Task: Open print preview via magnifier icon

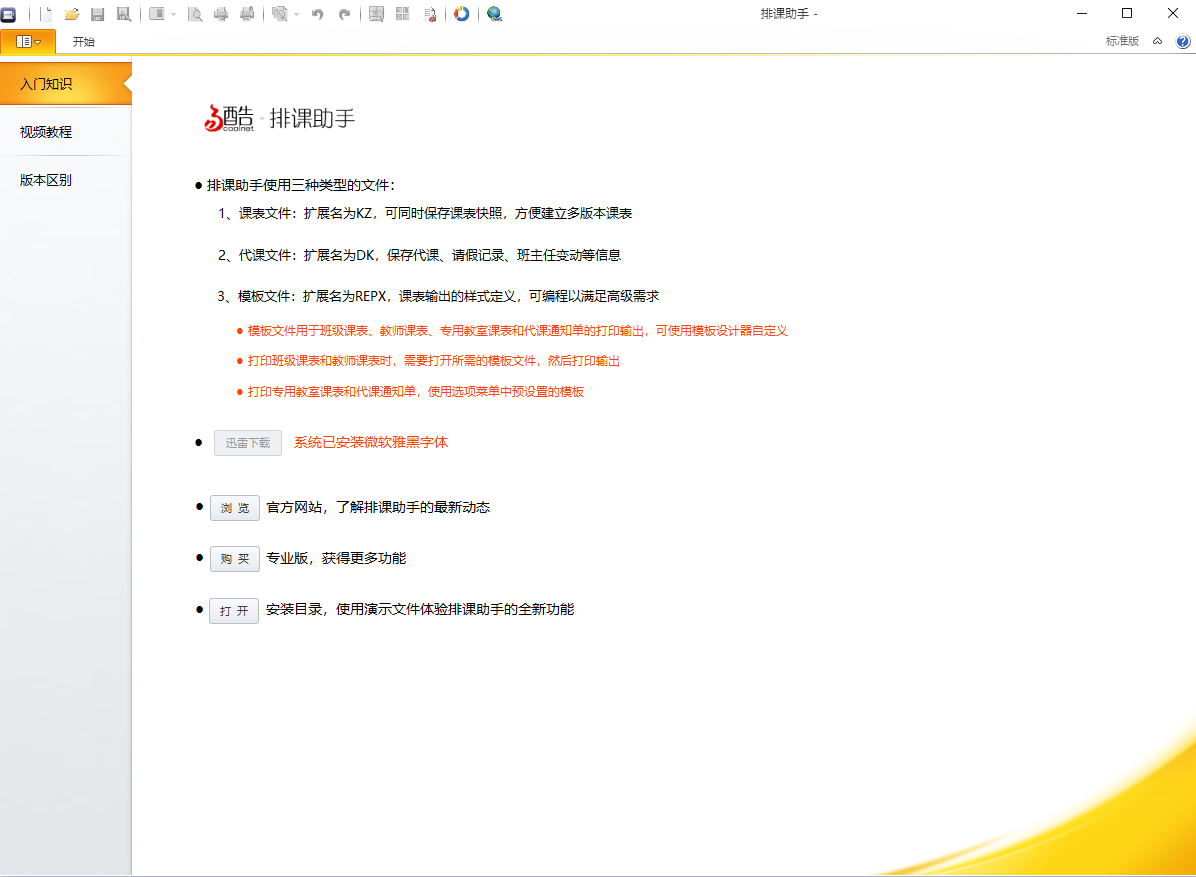Action: click(x=195, y=14)
